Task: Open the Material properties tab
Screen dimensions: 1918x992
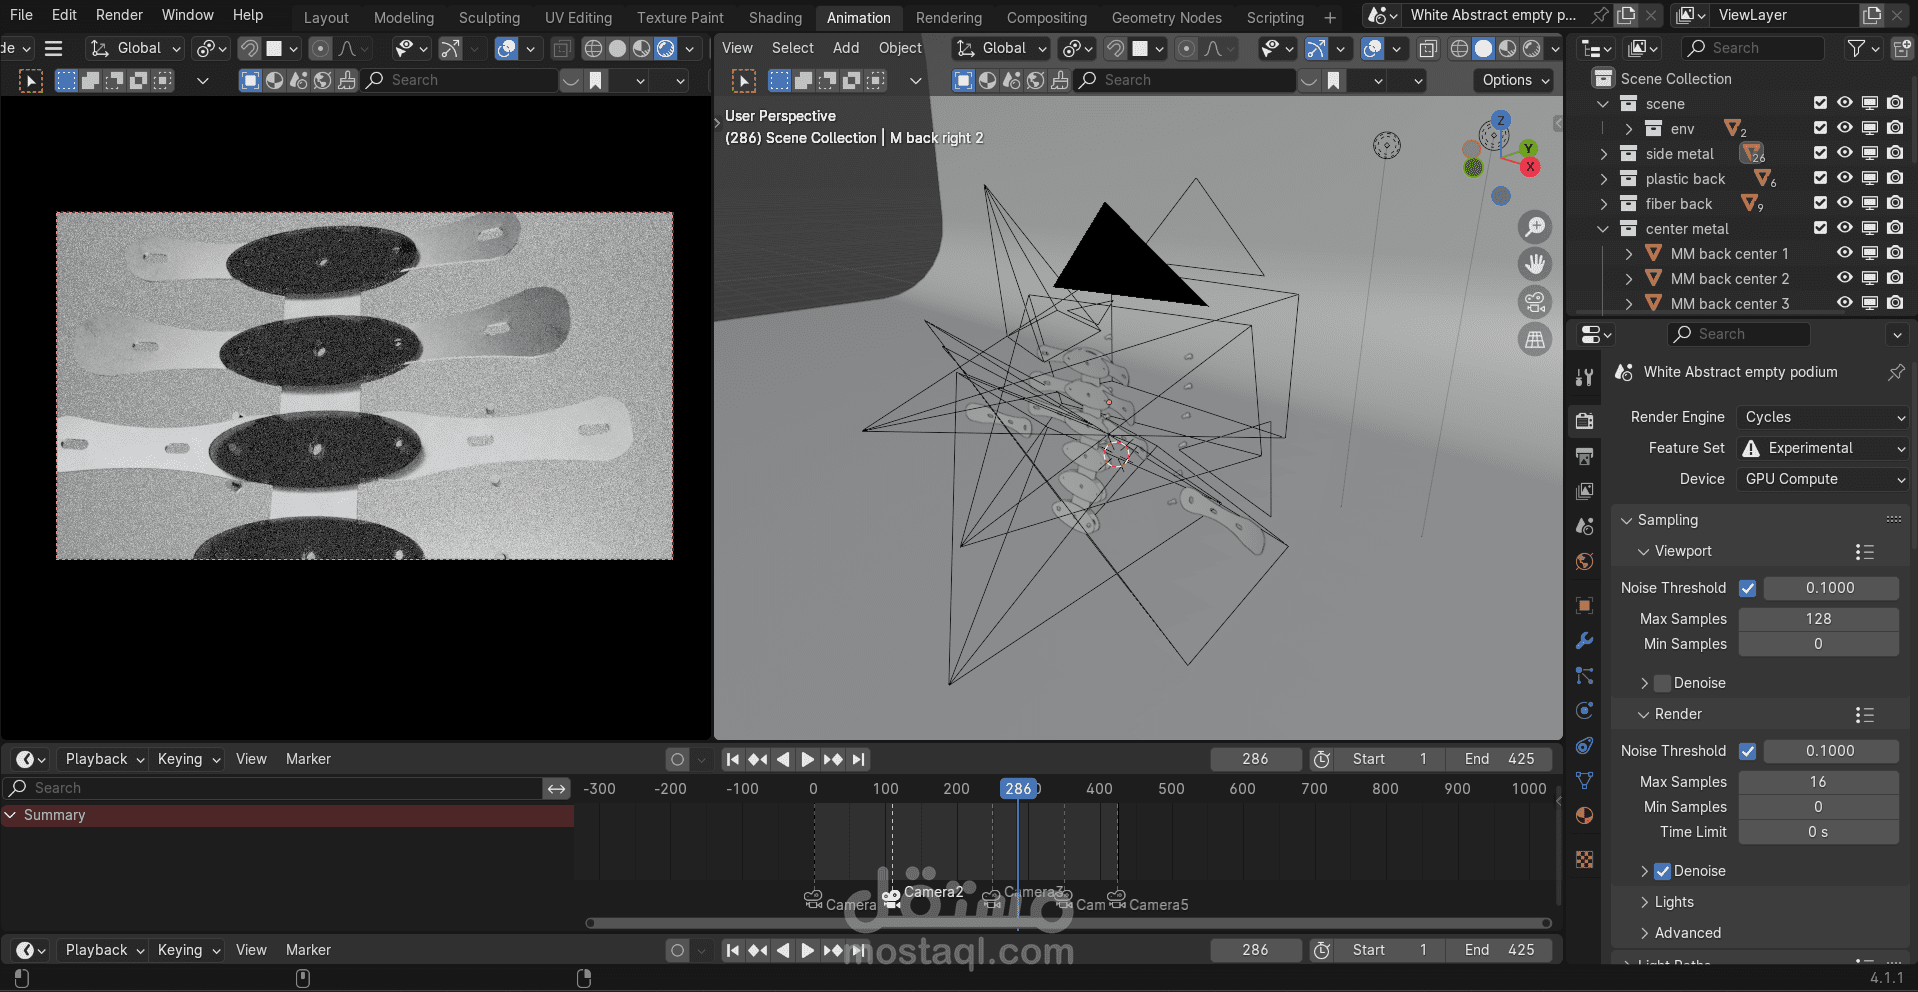Action: tap(1585, 816)
